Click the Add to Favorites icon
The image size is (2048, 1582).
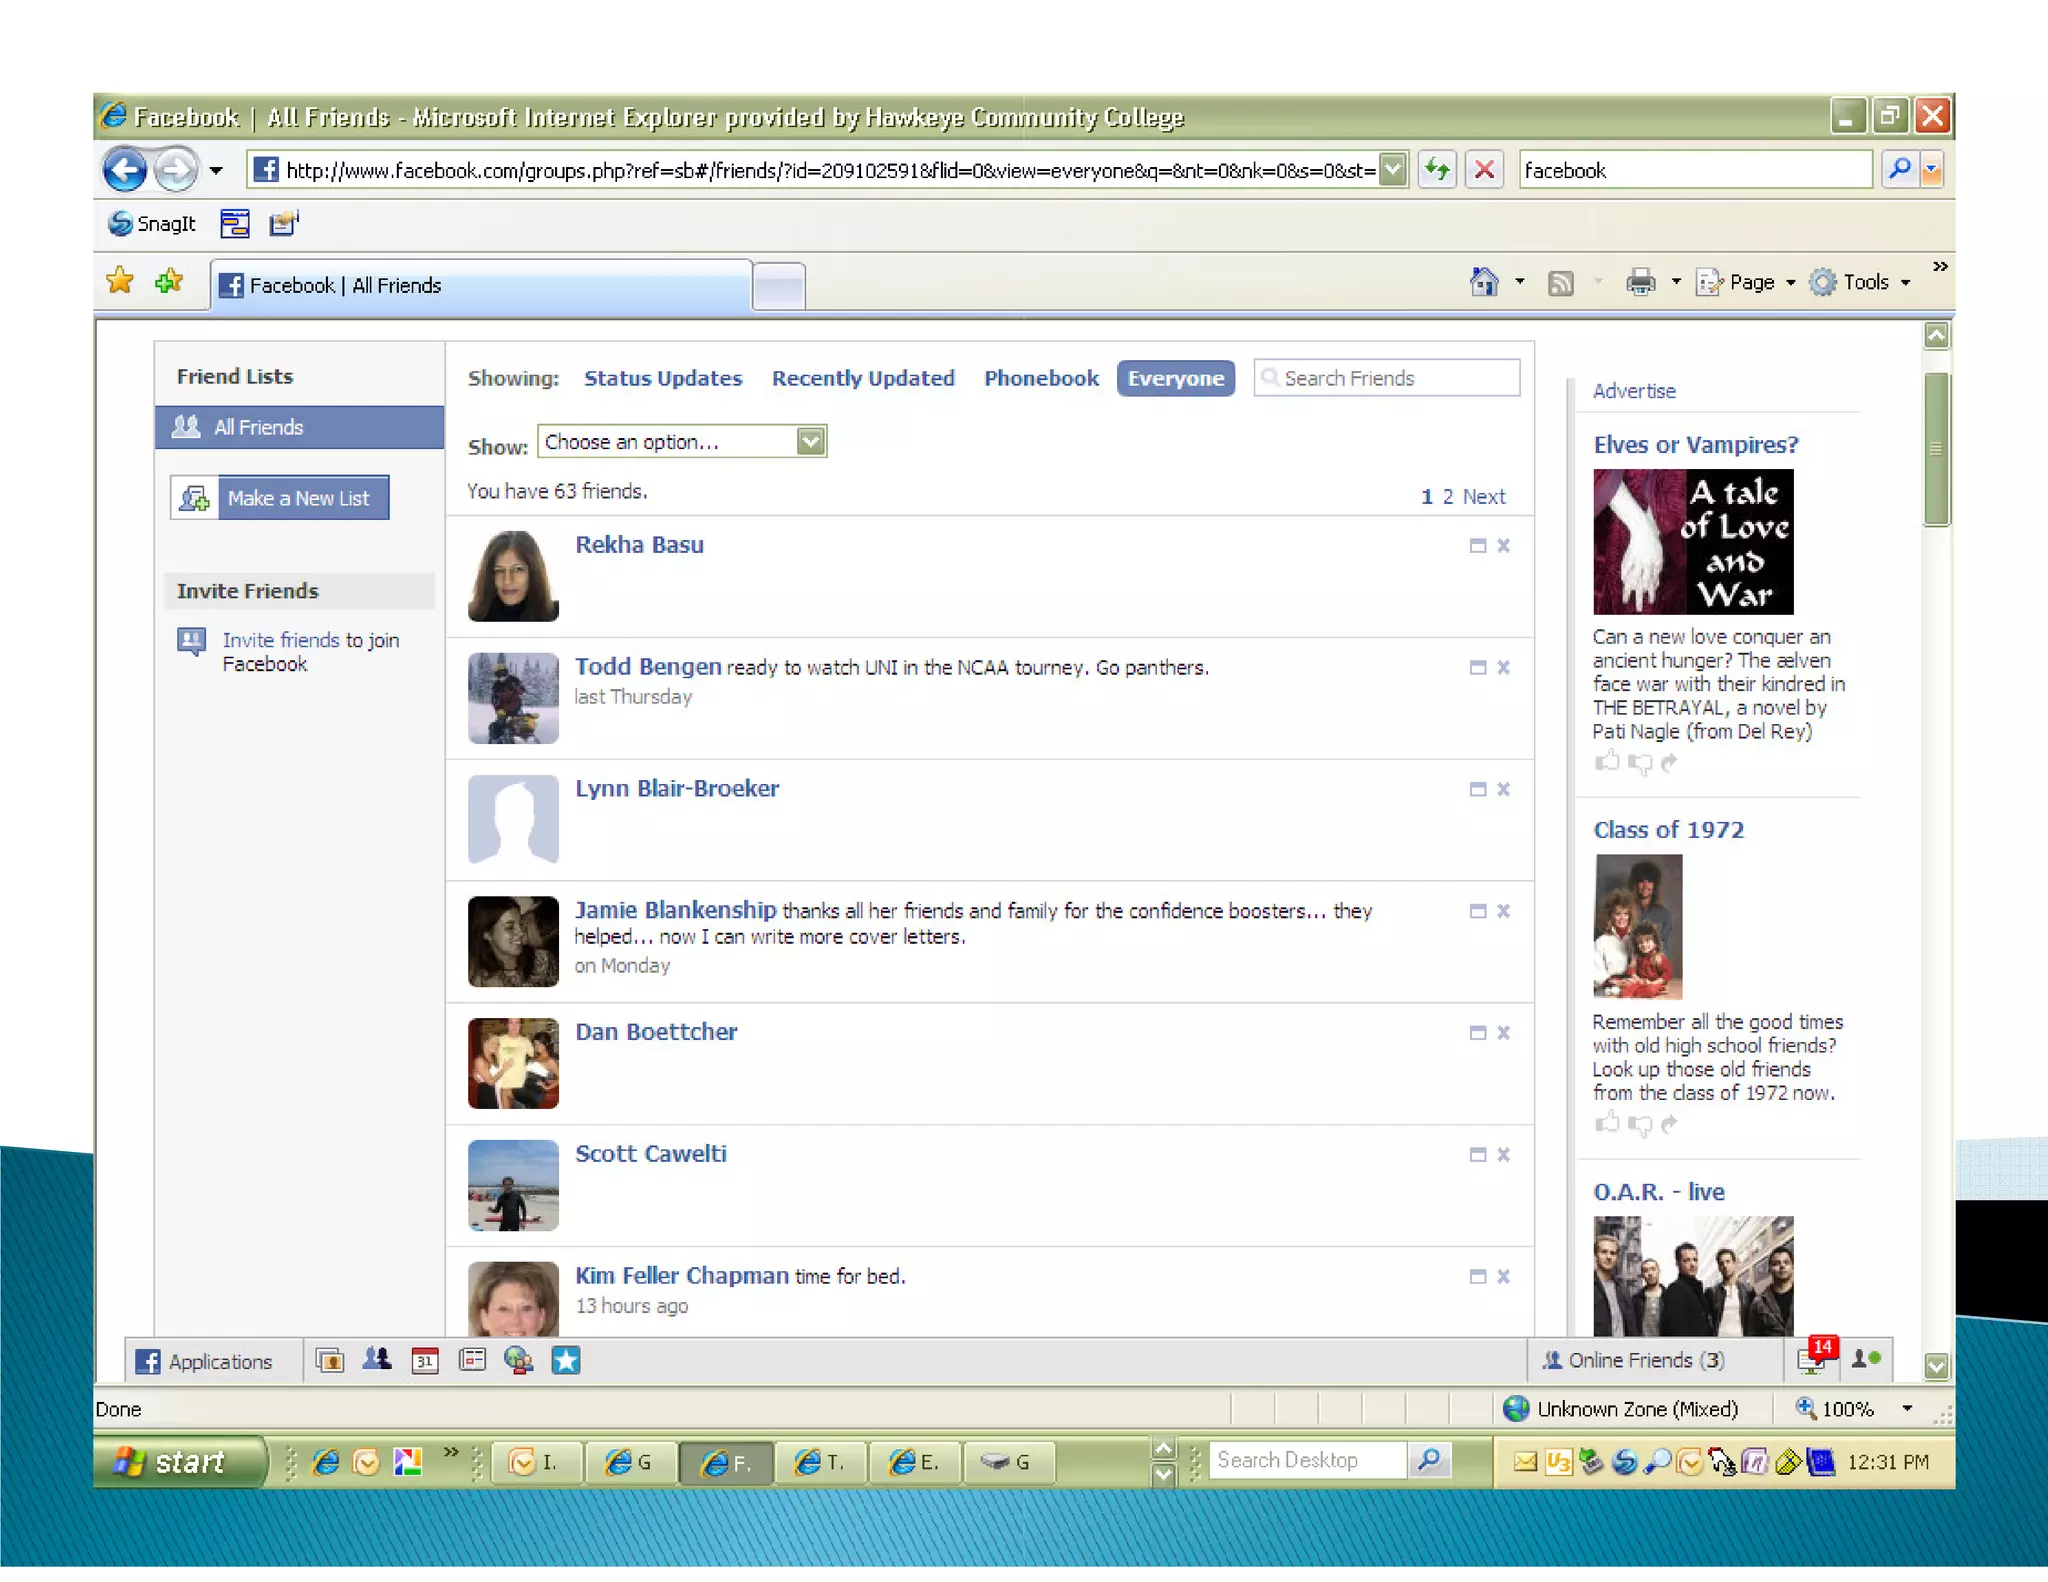[x=169, y=282]
